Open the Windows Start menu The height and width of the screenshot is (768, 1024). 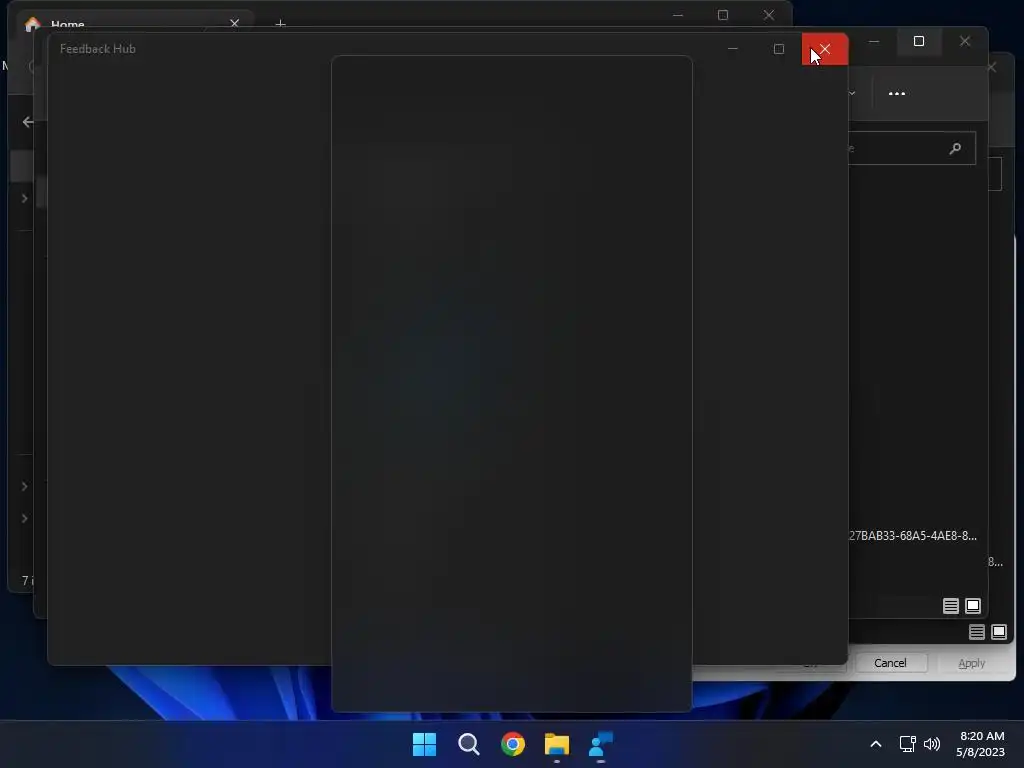[424, 744]
